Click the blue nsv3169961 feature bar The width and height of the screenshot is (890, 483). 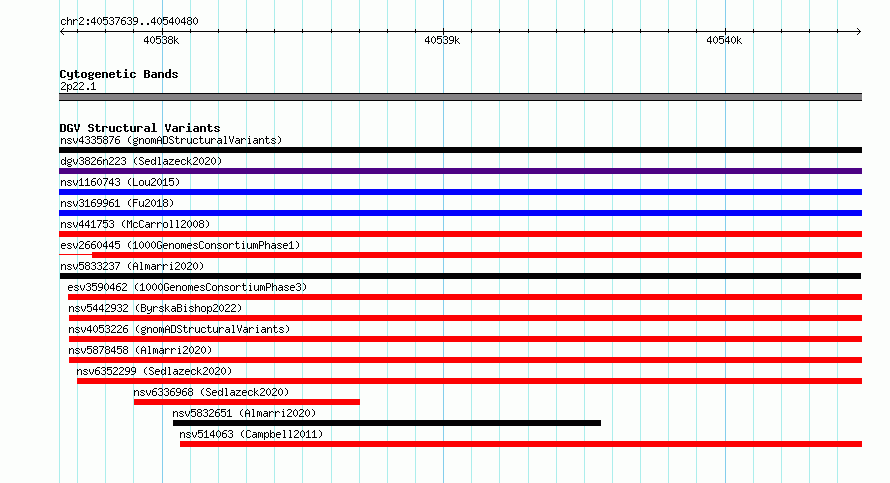(460, 213)
